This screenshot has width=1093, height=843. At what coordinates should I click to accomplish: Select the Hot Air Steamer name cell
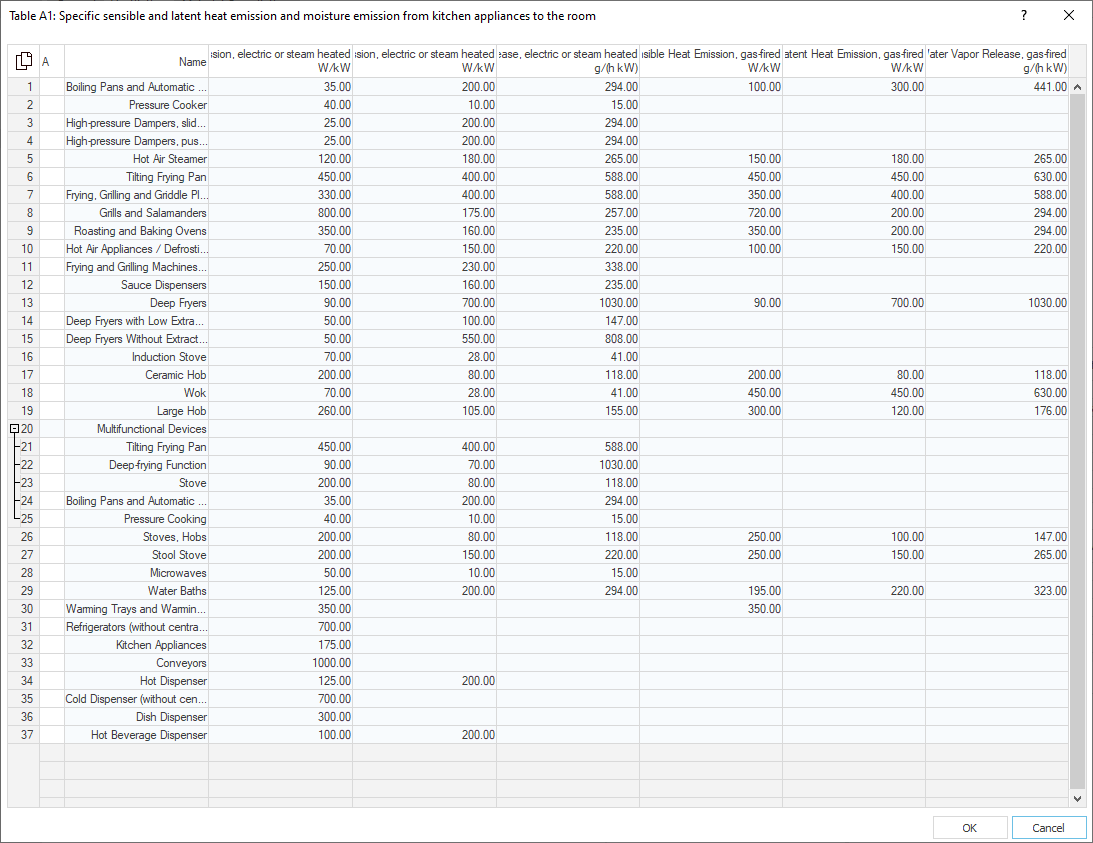(137, 159)
